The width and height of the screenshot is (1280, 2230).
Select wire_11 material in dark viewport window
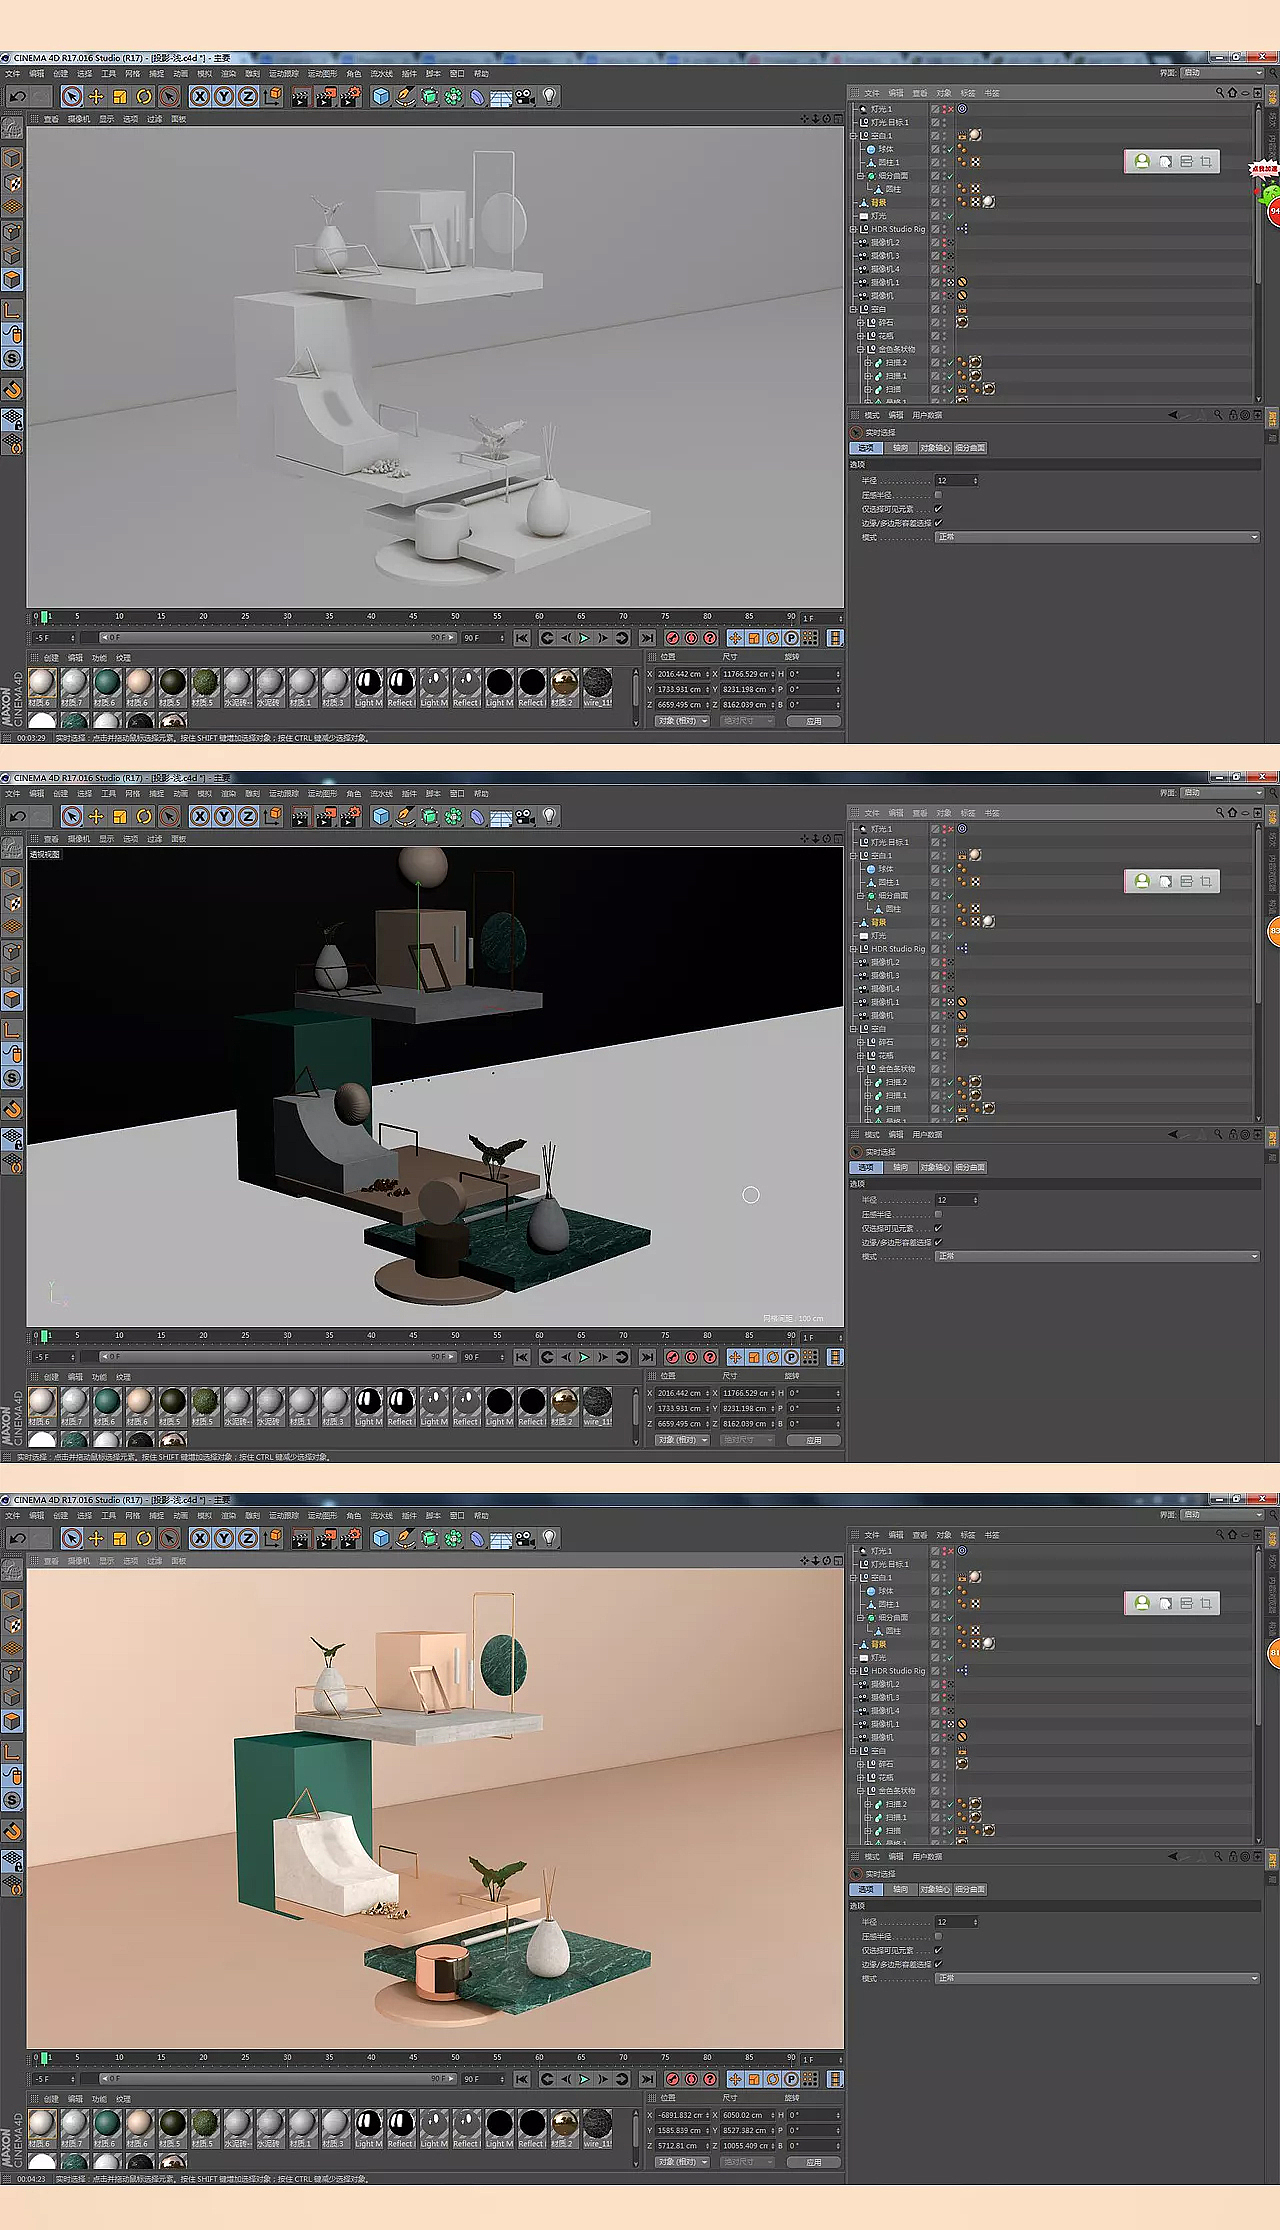tap(598, 1406)
